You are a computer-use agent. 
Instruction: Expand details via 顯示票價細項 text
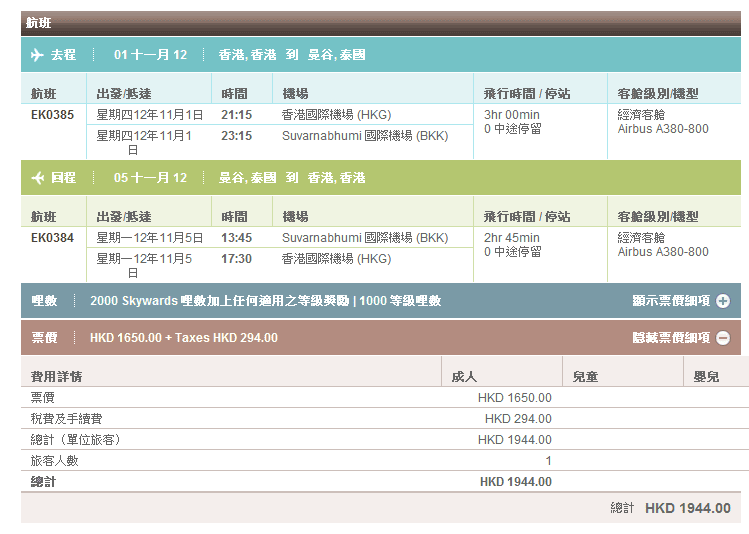(671, 301)
